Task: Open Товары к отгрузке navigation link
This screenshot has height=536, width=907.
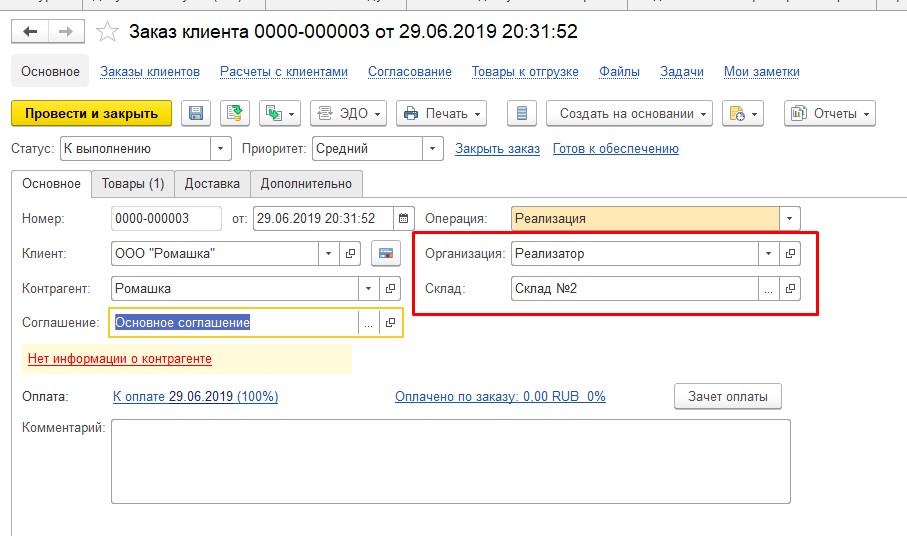Action: click(x=525, y=72)
